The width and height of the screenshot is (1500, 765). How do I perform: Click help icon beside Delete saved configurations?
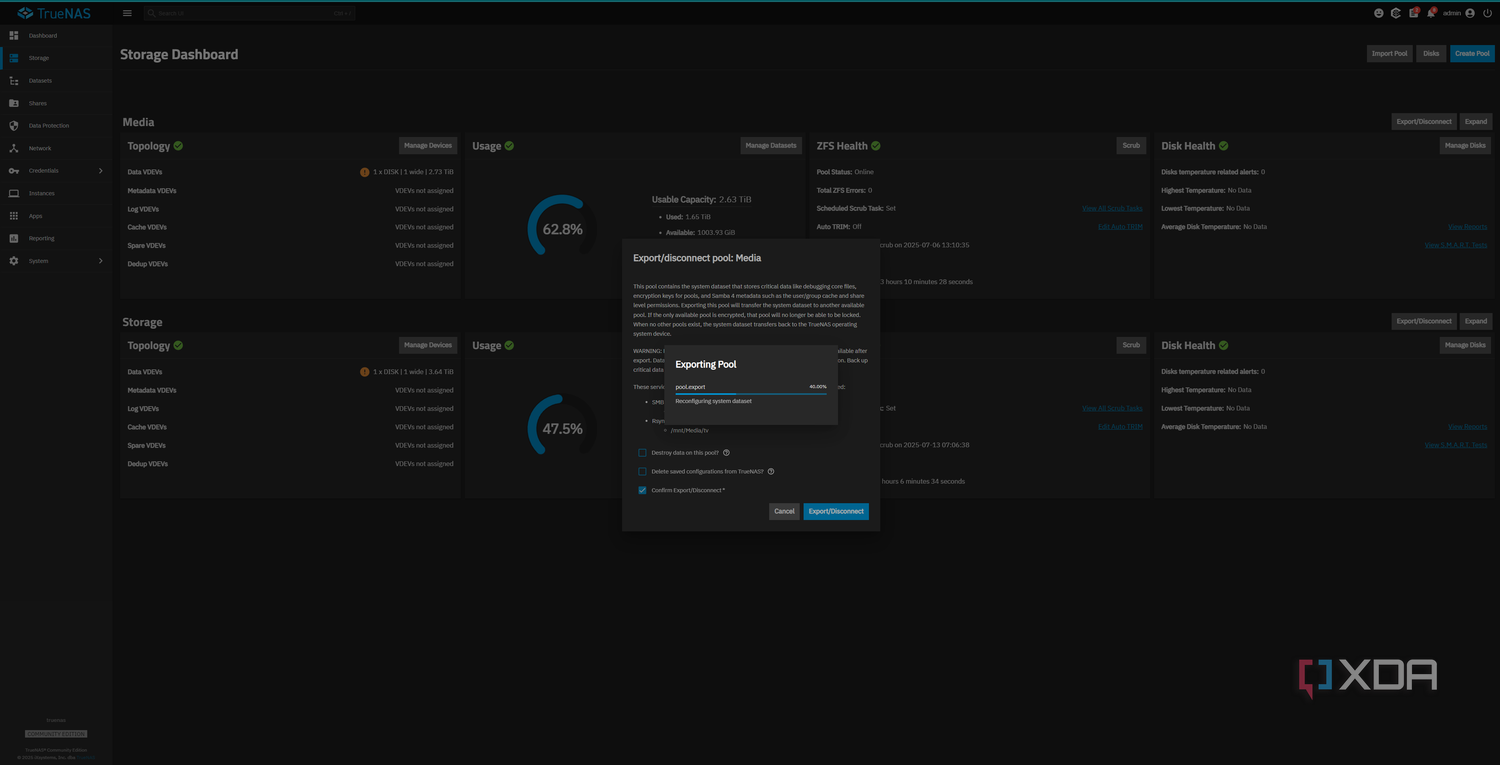pyautogui.click(x=771, y=471)
